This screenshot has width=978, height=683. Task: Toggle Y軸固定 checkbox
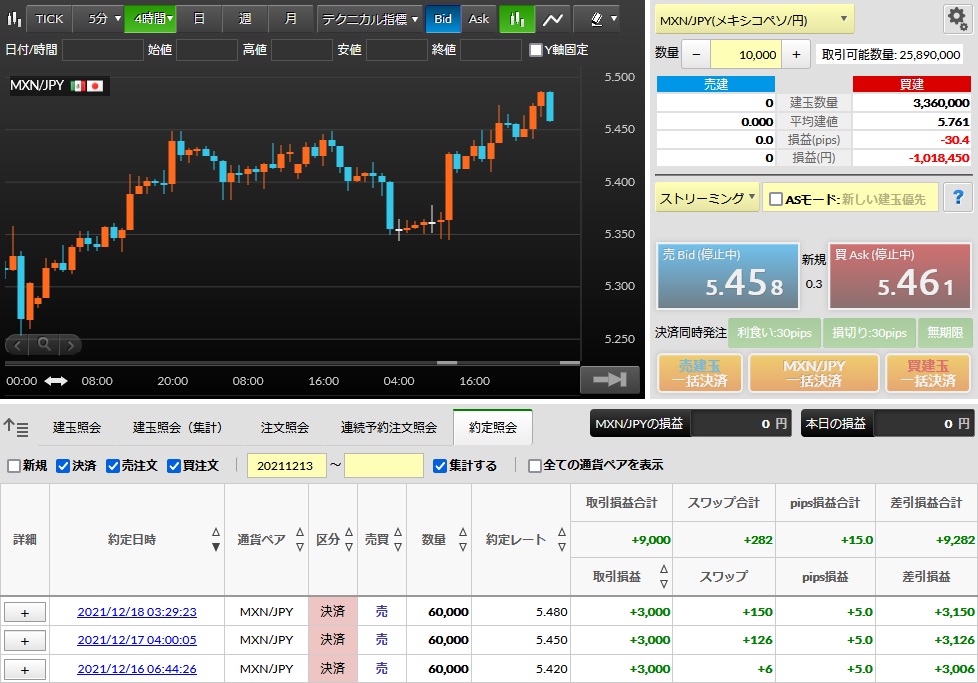click(535, 50)
